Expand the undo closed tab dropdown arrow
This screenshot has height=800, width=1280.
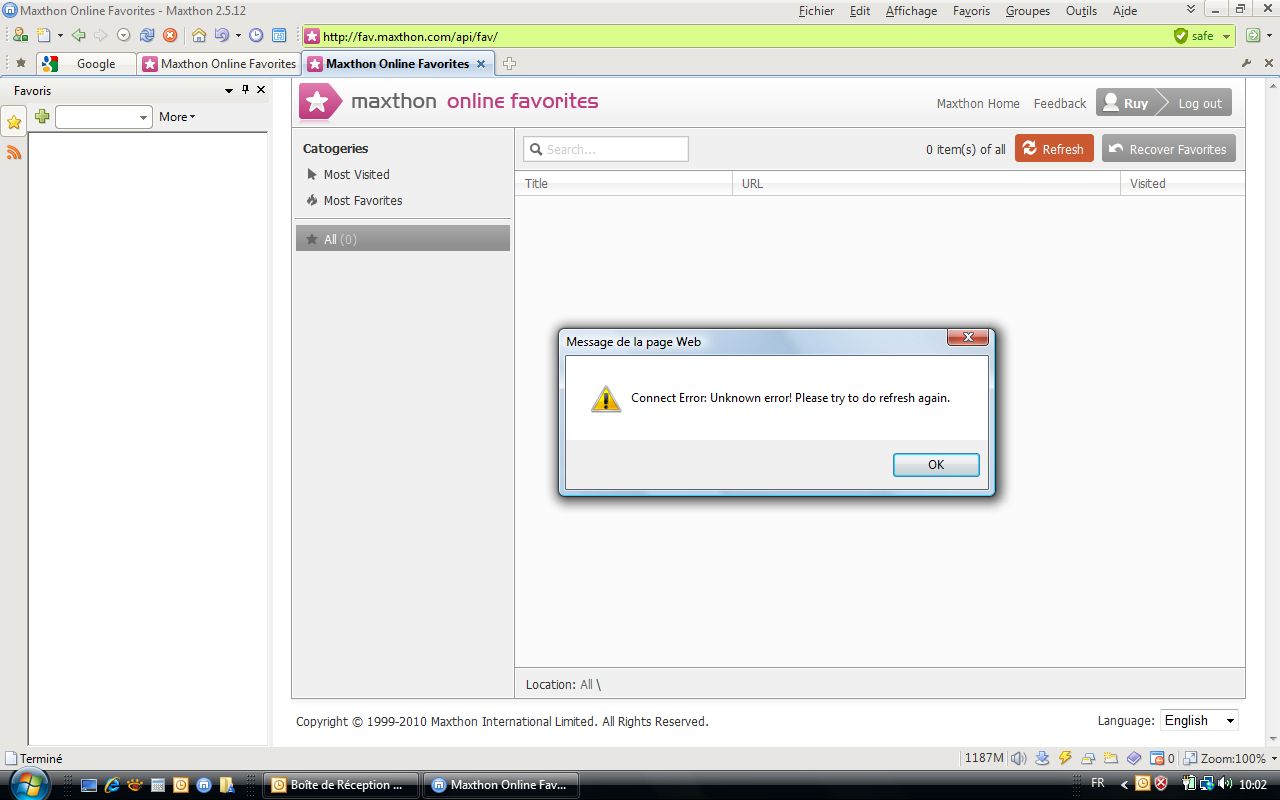point(238,35)
